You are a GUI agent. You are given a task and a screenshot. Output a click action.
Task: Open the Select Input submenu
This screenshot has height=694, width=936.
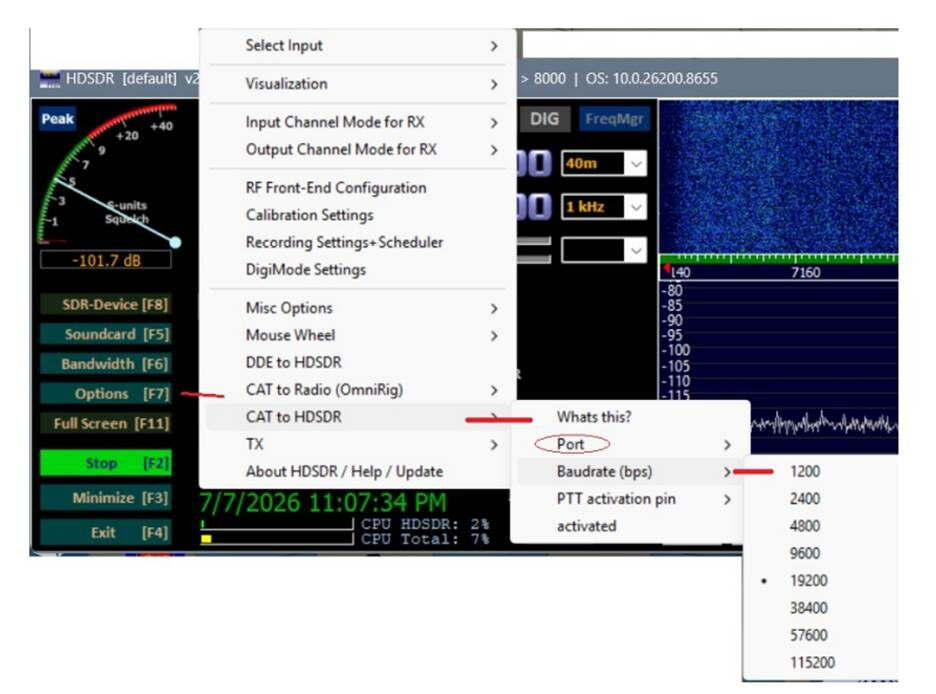[357, 45]
